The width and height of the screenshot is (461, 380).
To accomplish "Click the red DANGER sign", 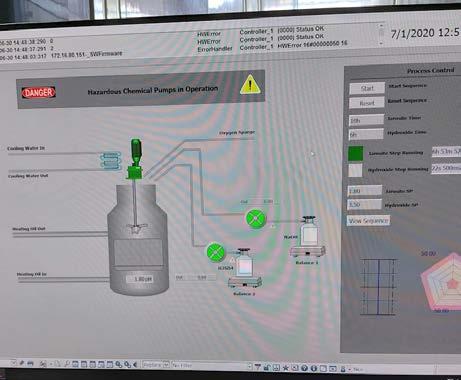I will tap(39, 92).
